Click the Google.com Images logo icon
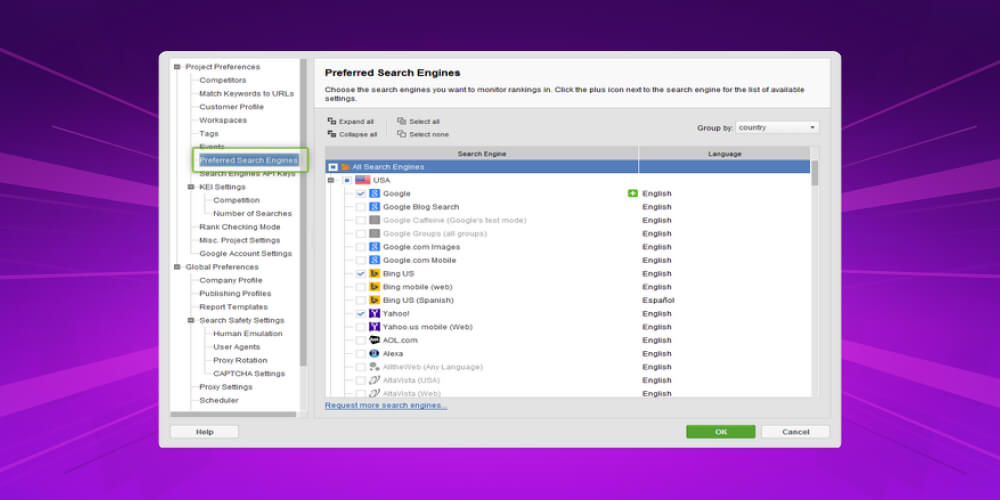 [x=374, y=247]
